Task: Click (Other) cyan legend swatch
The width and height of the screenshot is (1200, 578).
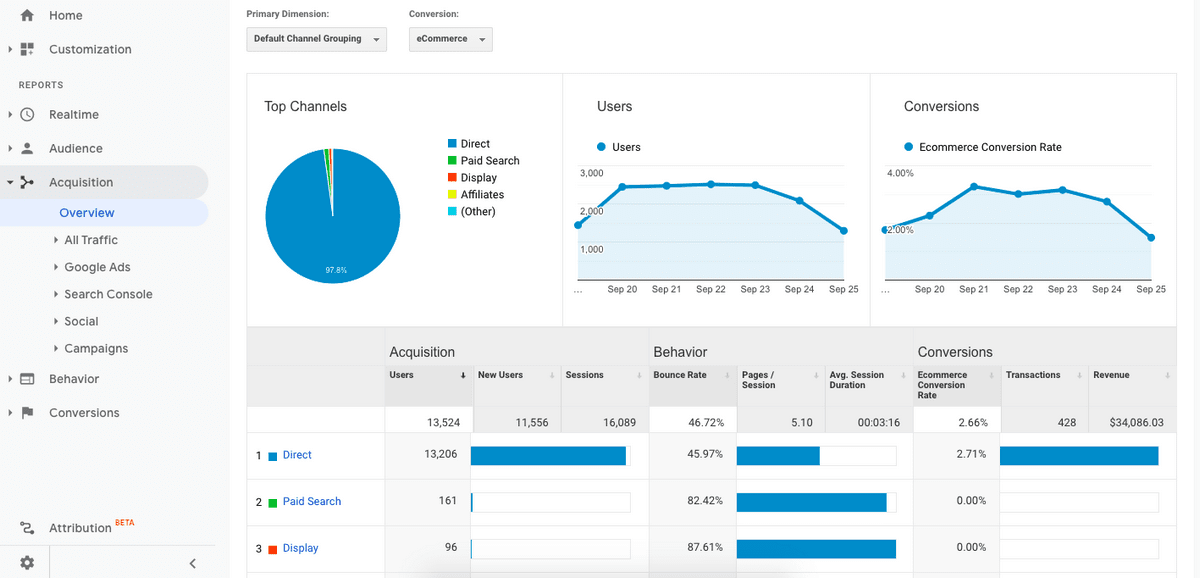Action: pyautogui.click(x=452, y=212)
